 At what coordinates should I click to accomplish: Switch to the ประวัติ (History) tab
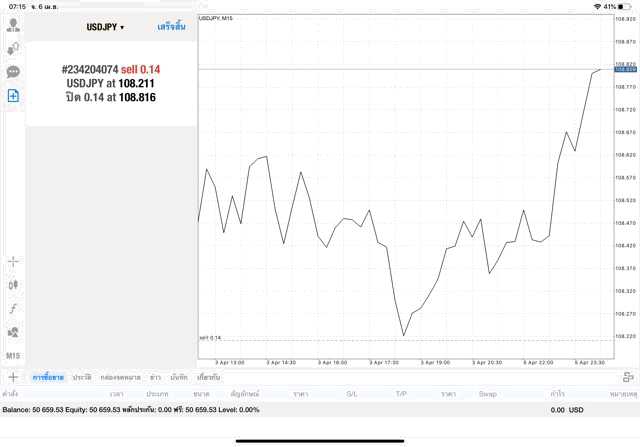[x=81, y=377]
